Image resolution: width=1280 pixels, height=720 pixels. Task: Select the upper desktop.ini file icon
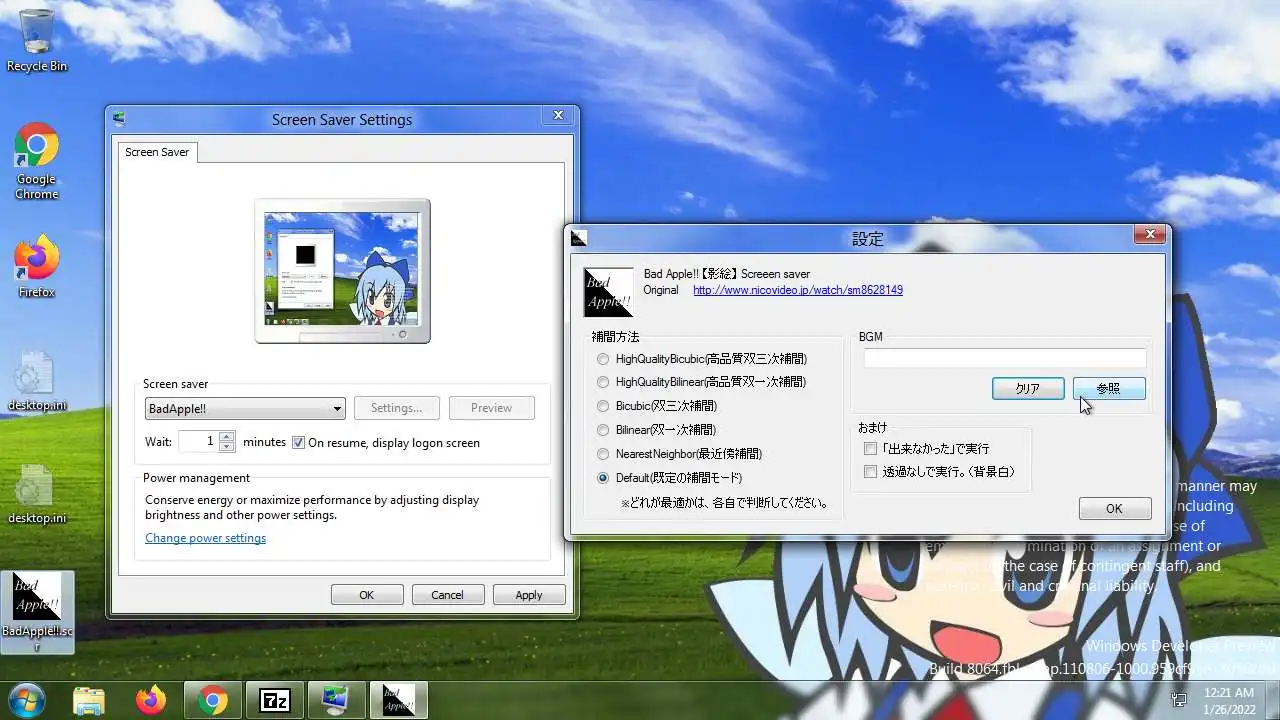point(37,381)
